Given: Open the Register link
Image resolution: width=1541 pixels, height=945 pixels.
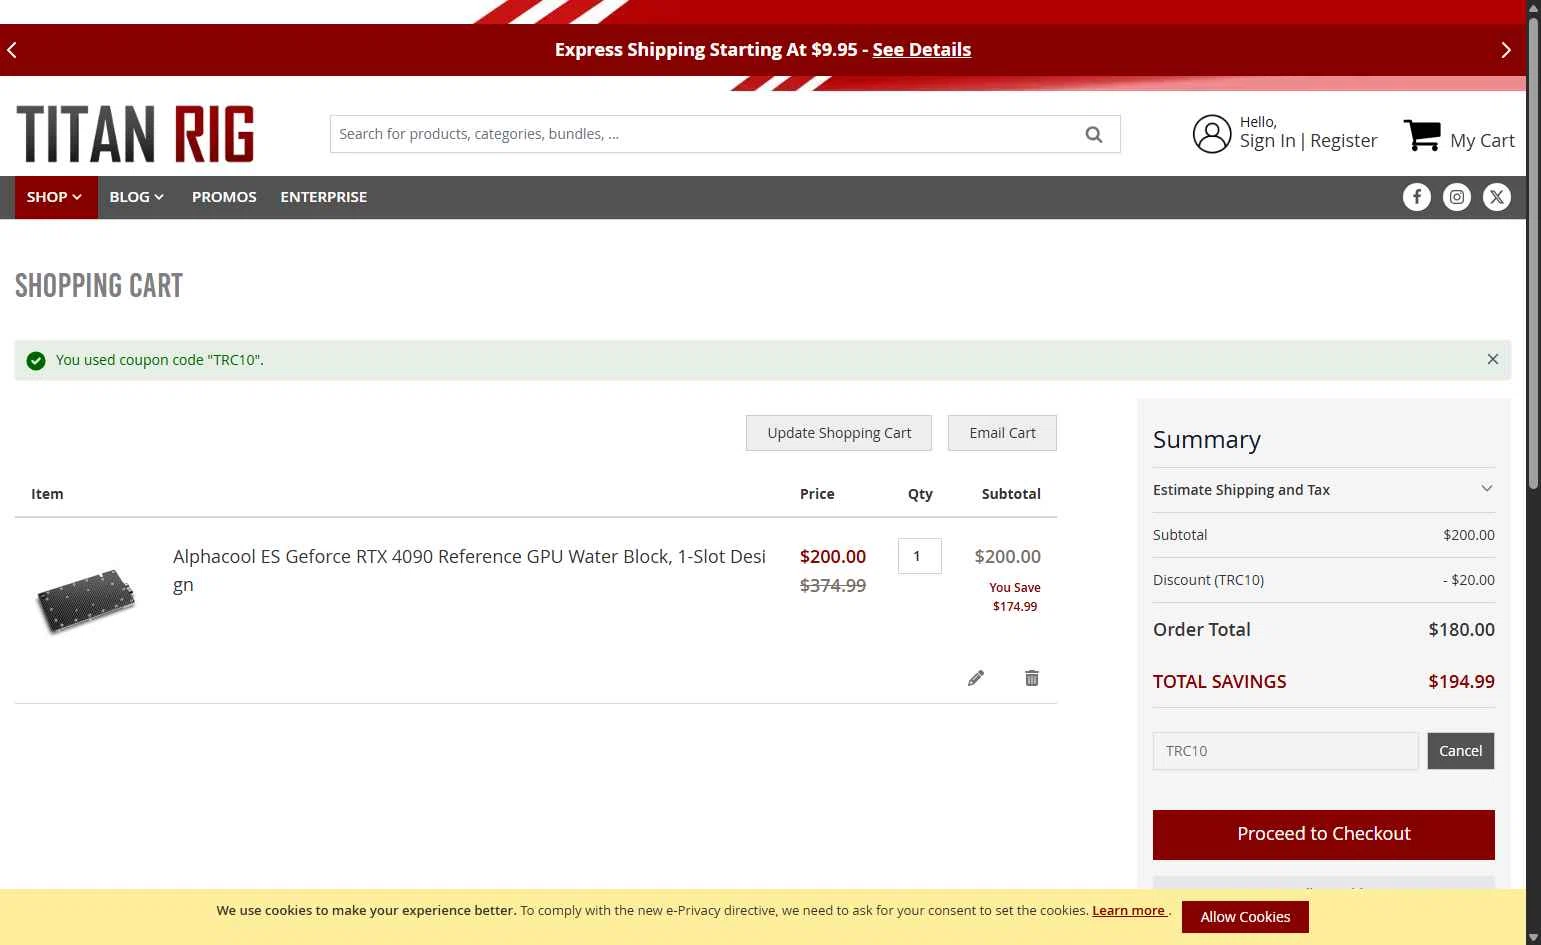Looking at the screenshot, I should pos(1343,141).
